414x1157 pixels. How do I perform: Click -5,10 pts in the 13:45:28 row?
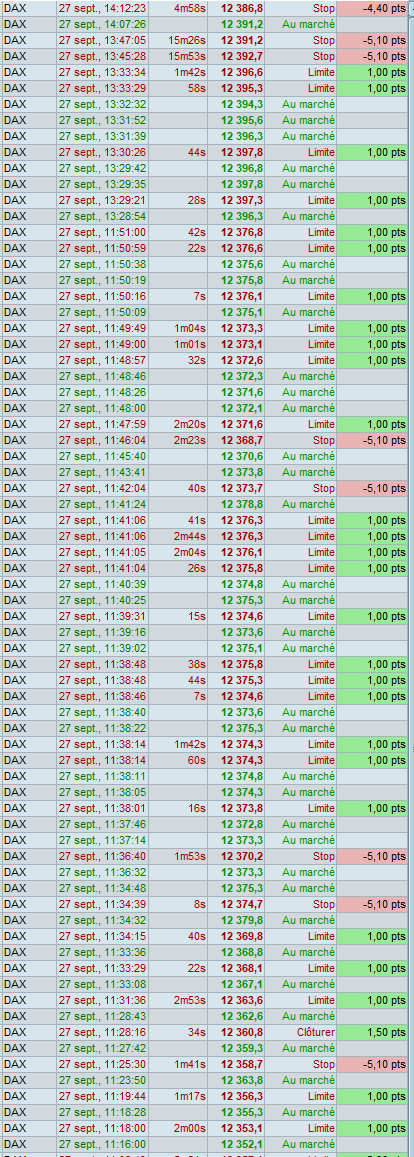tap(373, 56)
